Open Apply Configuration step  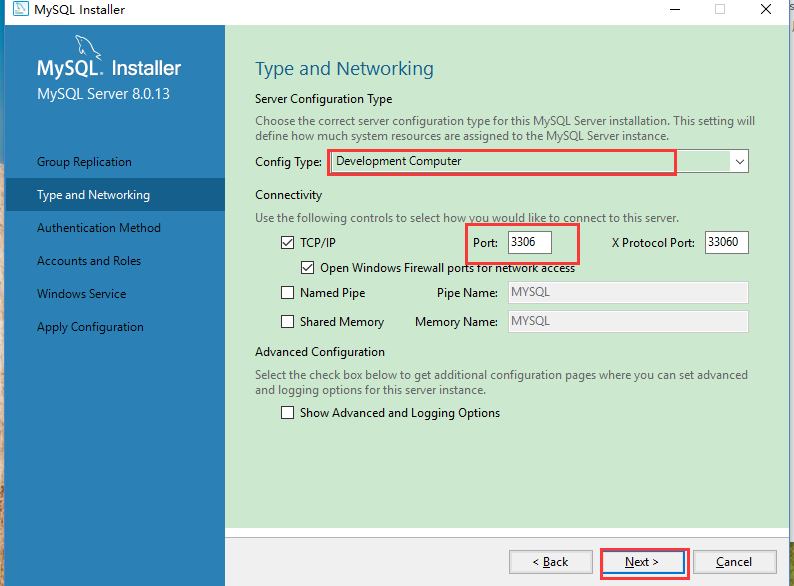[x=90, y=327]
